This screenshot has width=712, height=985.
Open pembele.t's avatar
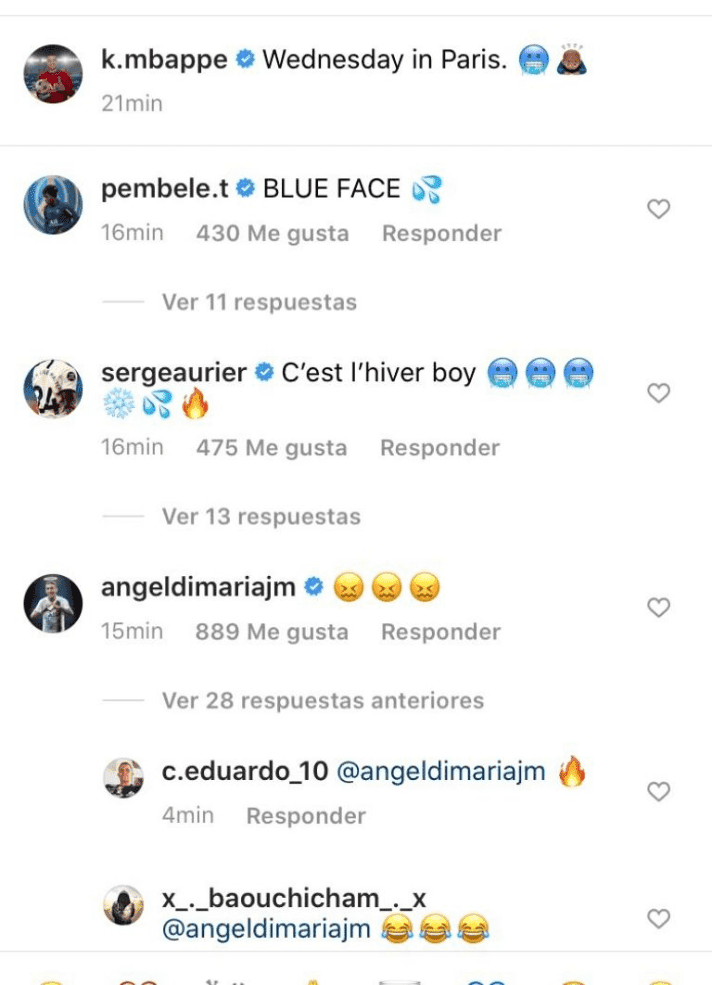click(x=53, y=205)
